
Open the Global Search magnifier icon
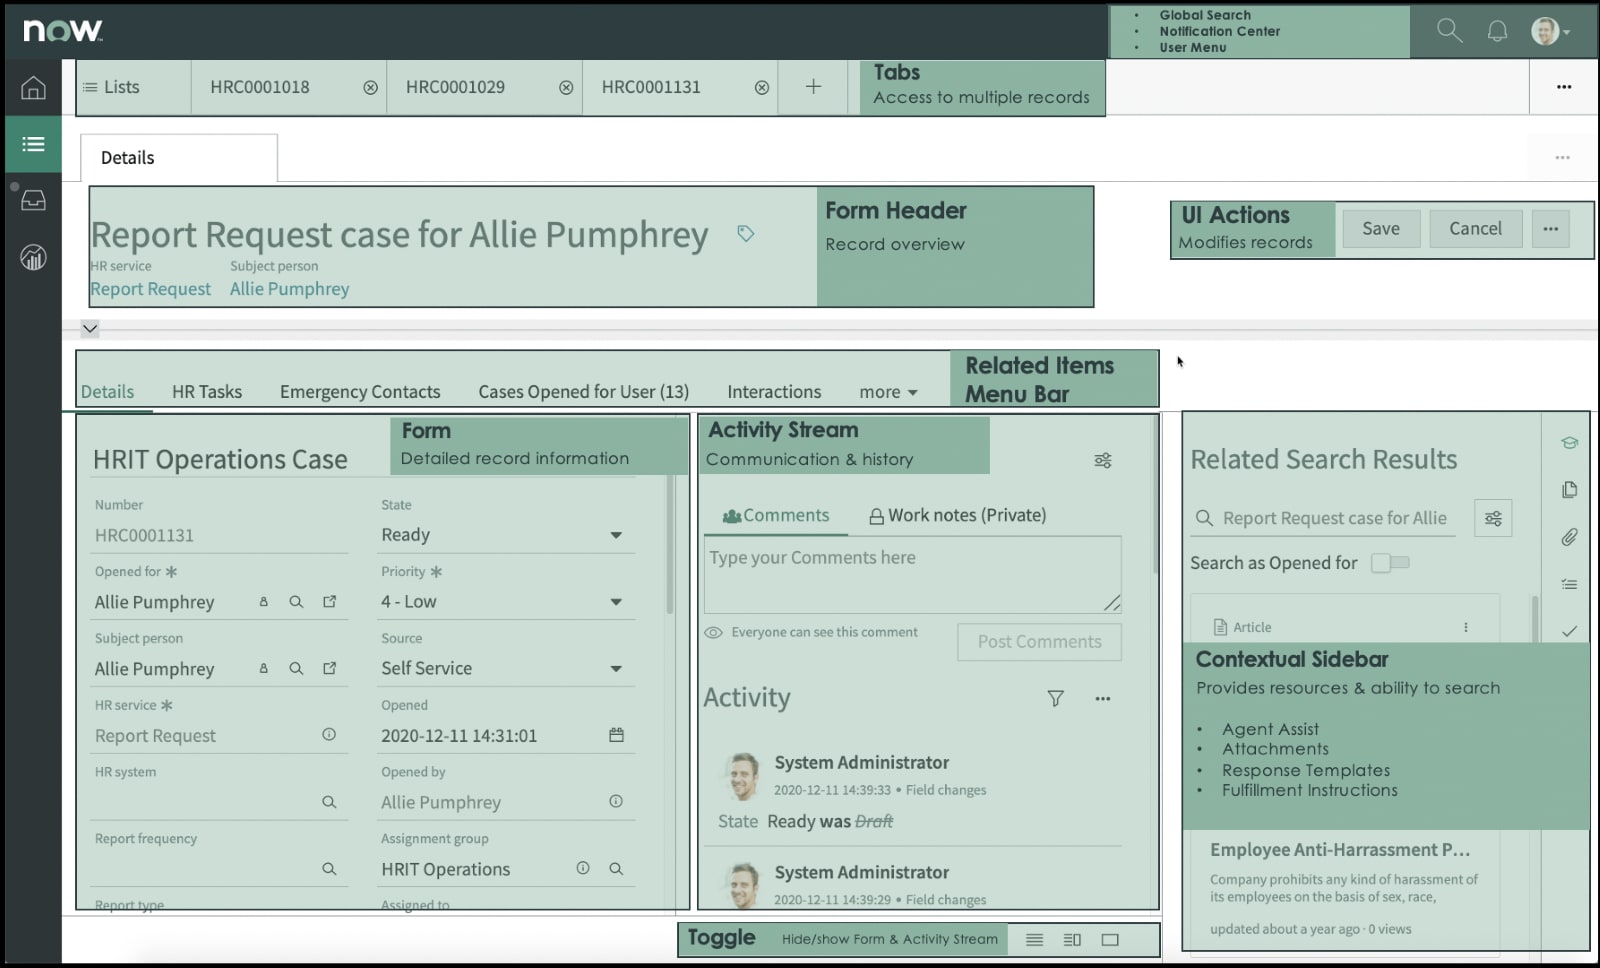(x=1447, y=31)
